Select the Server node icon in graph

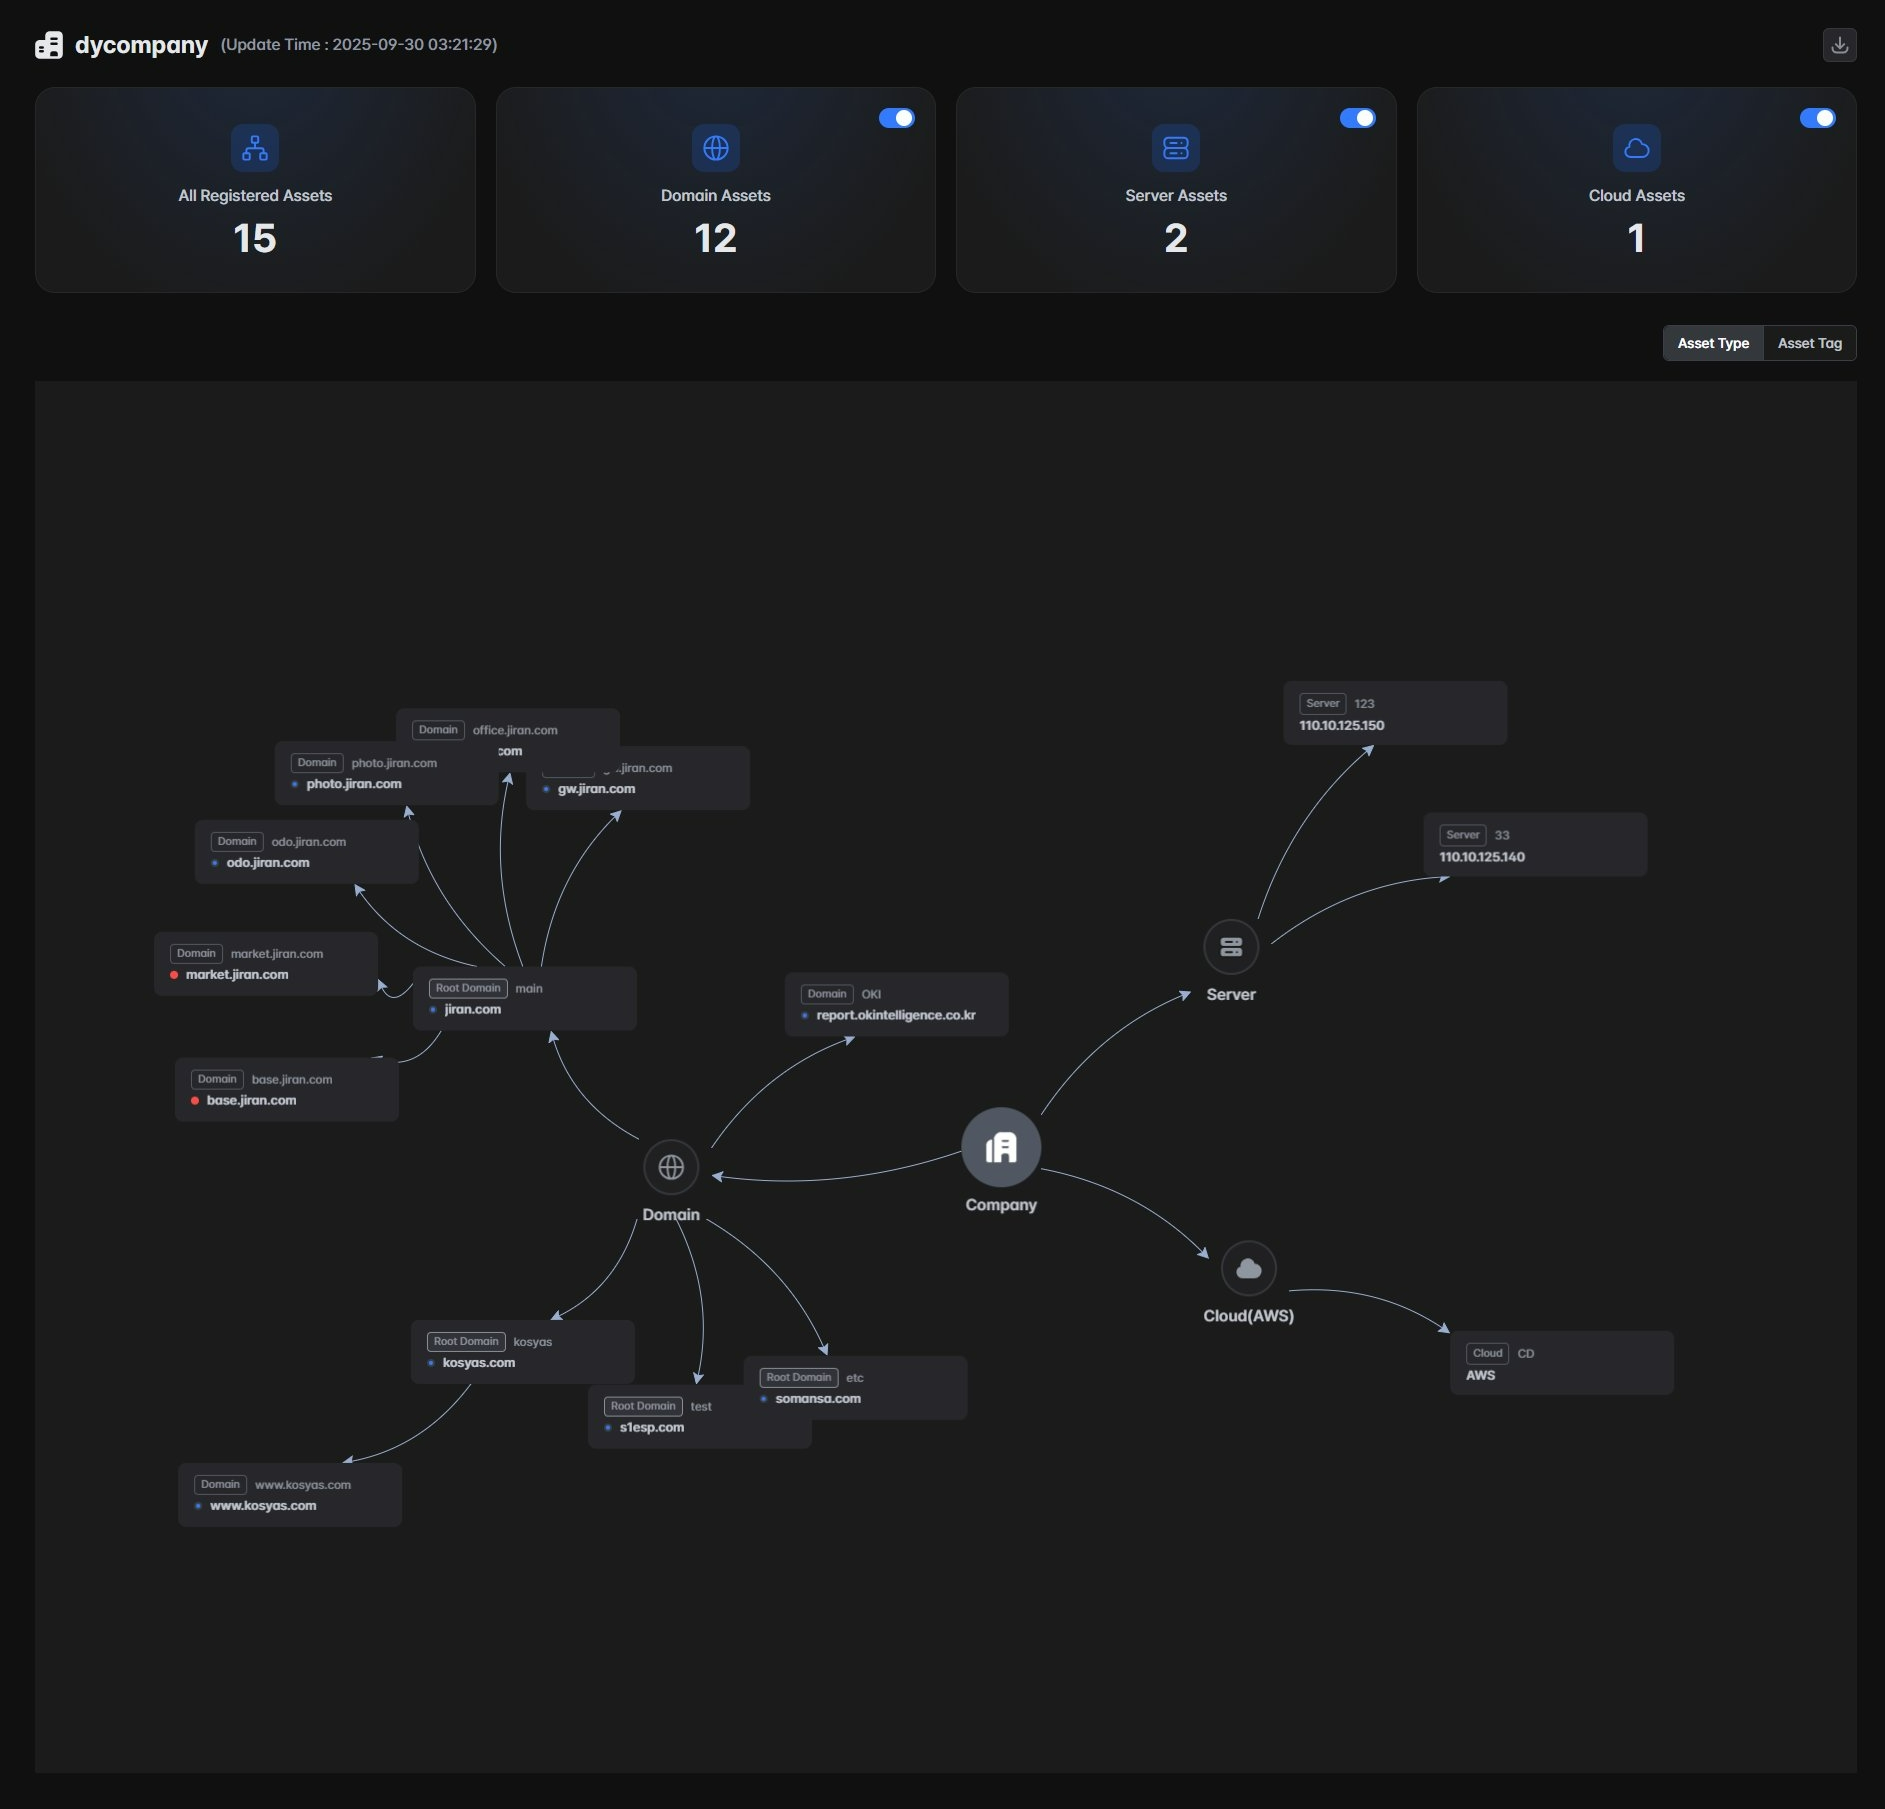point(1230,947)
